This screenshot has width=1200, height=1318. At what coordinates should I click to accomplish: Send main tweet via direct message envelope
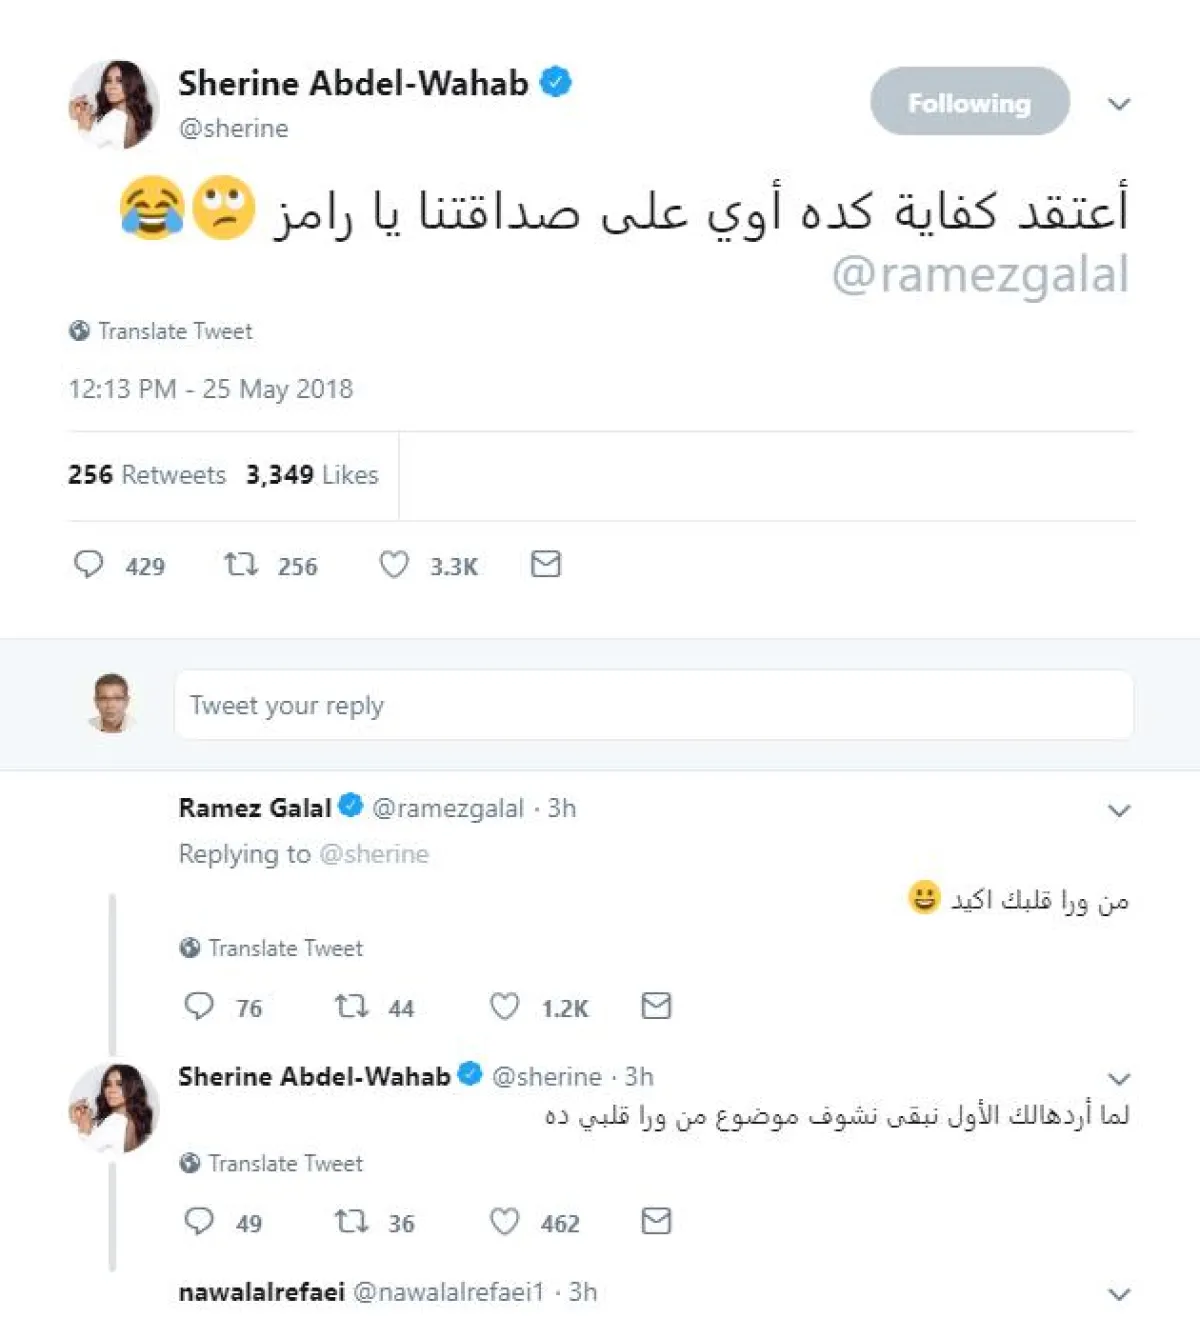pyautogui.click(x=546, y=565)
